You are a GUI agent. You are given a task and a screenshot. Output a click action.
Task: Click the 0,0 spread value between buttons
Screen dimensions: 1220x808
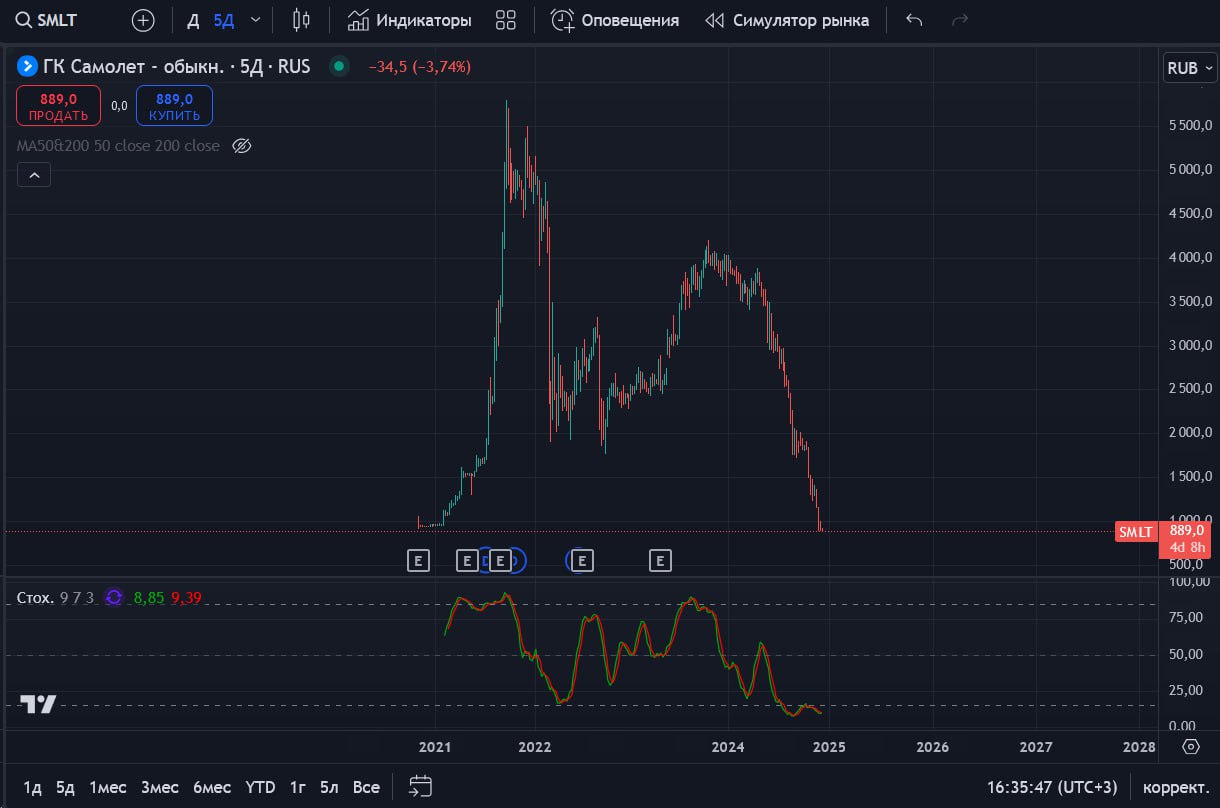[x=119, y=106]
